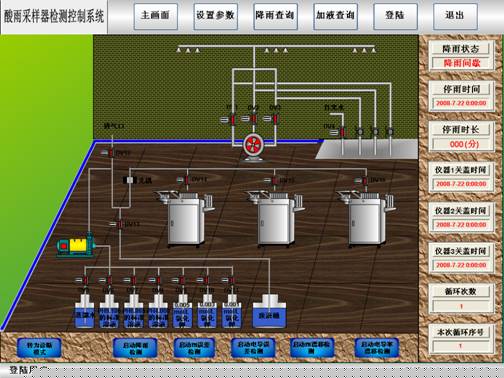Click the red circular fan pump icon

[x=253, y=146]
